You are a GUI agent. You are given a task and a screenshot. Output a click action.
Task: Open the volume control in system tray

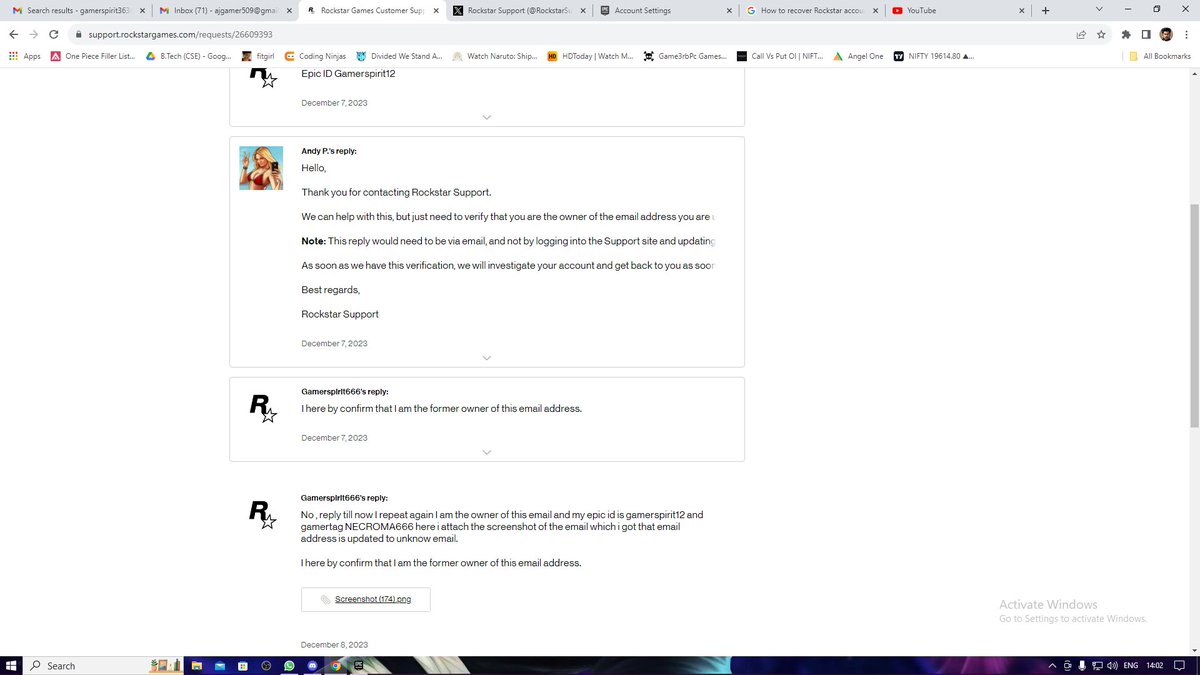[1112, 666]
